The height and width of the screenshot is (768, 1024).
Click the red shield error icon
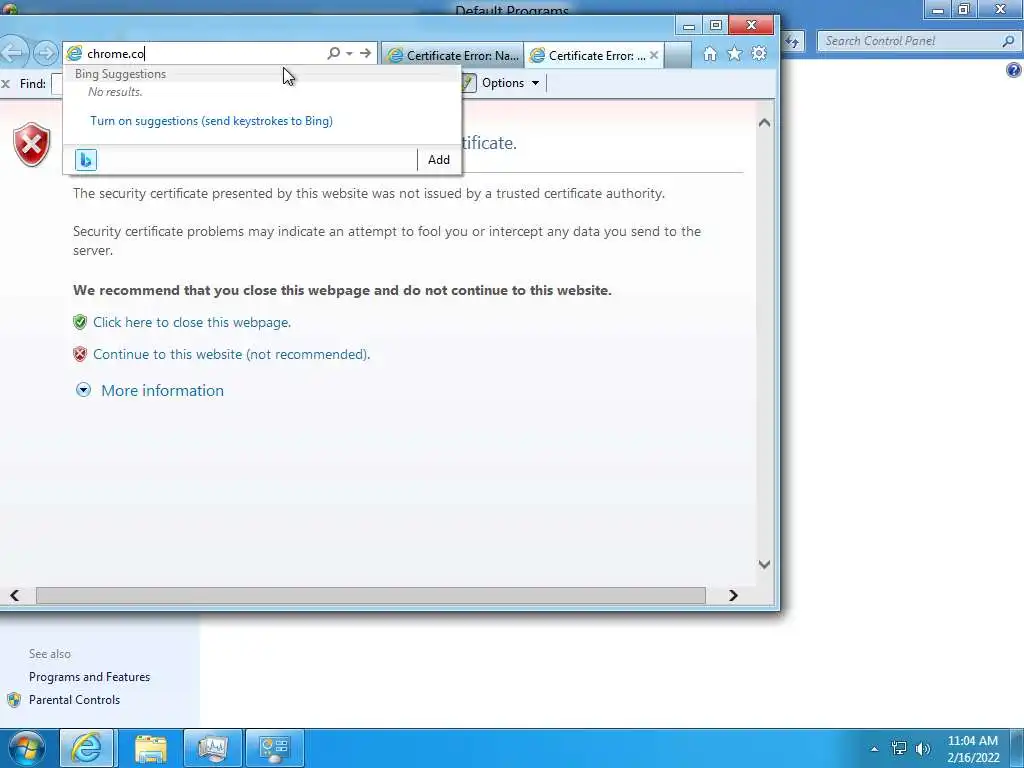click(31, 144)
